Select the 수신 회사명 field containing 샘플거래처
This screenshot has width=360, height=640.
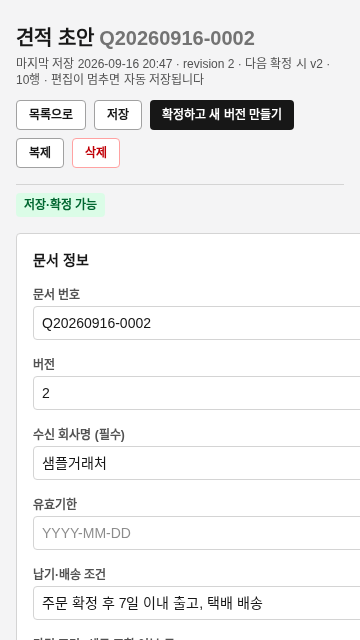(197, 463)
